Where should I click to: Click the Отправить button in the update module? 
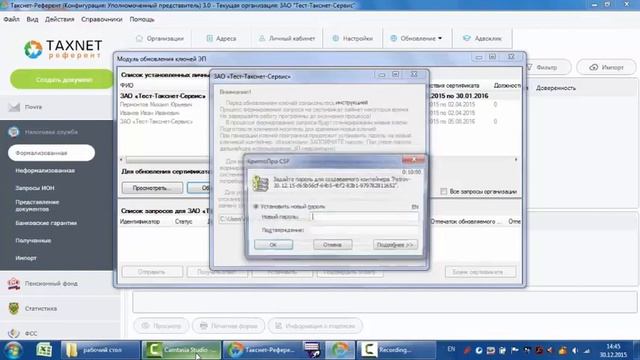(x=152, y=272)
